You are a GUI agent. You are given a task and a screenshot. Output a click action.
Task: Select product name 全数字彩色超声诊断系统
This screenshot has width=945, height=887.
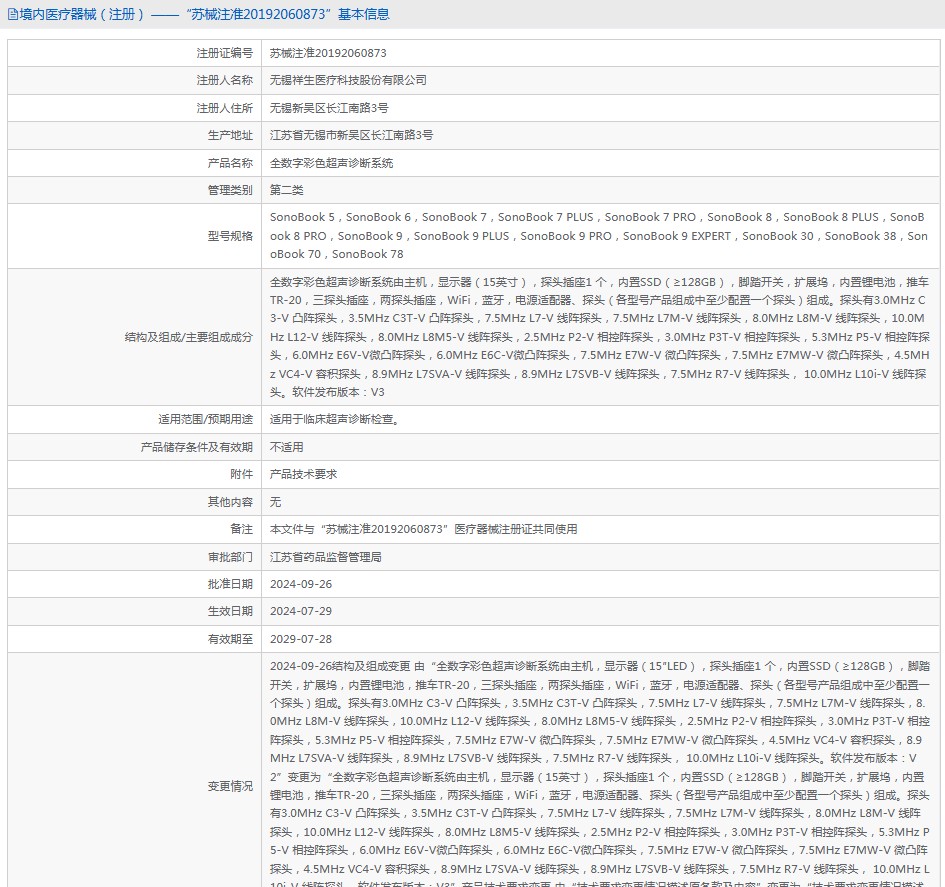[331, 163]
